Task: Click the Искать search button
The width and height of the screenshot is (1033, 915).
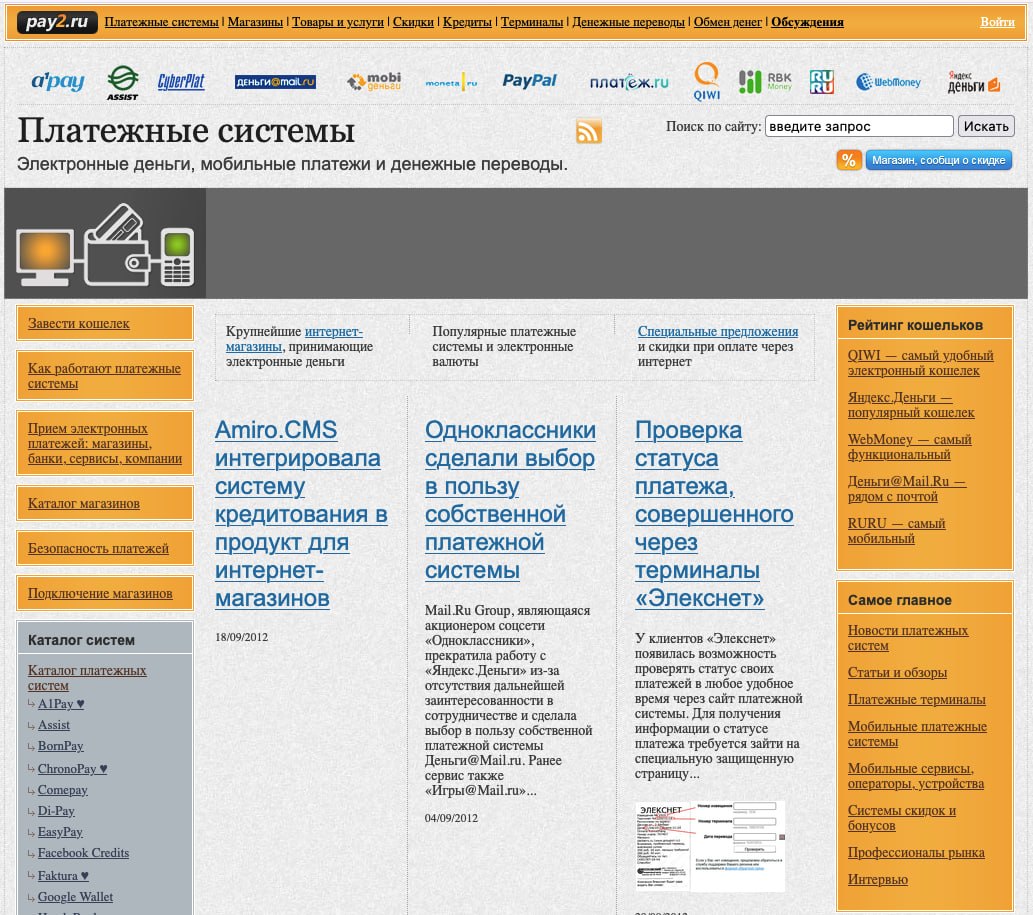Action: click(986, 126)
